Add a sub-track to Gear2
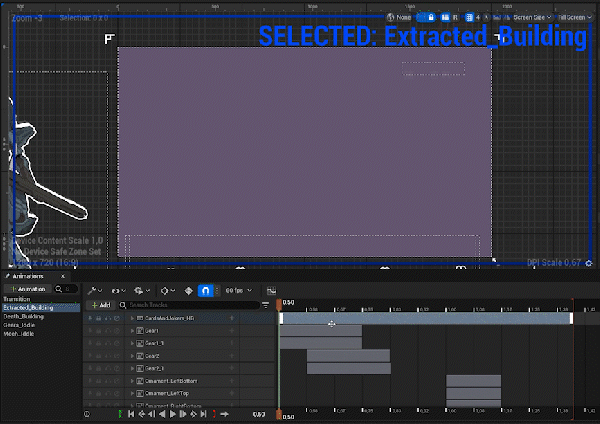600x424 pixels. 232,356
